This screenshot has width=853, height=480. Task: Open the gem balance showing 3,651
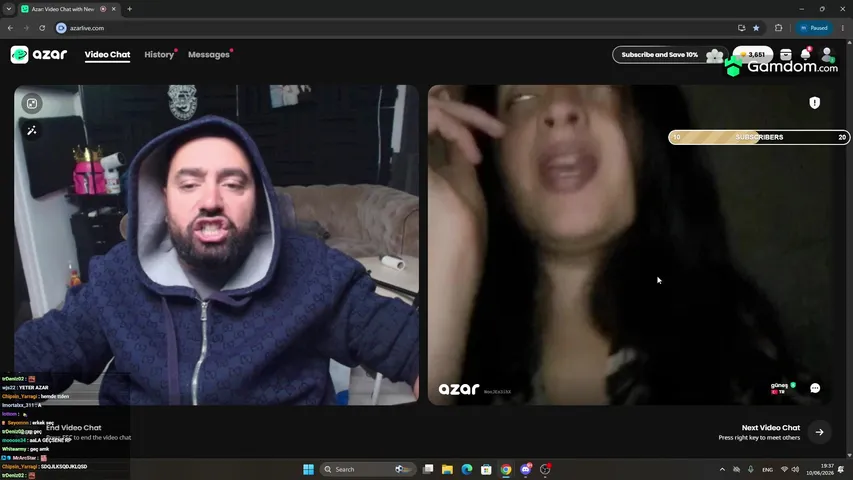pyautogui.click(x=753, y=54)
